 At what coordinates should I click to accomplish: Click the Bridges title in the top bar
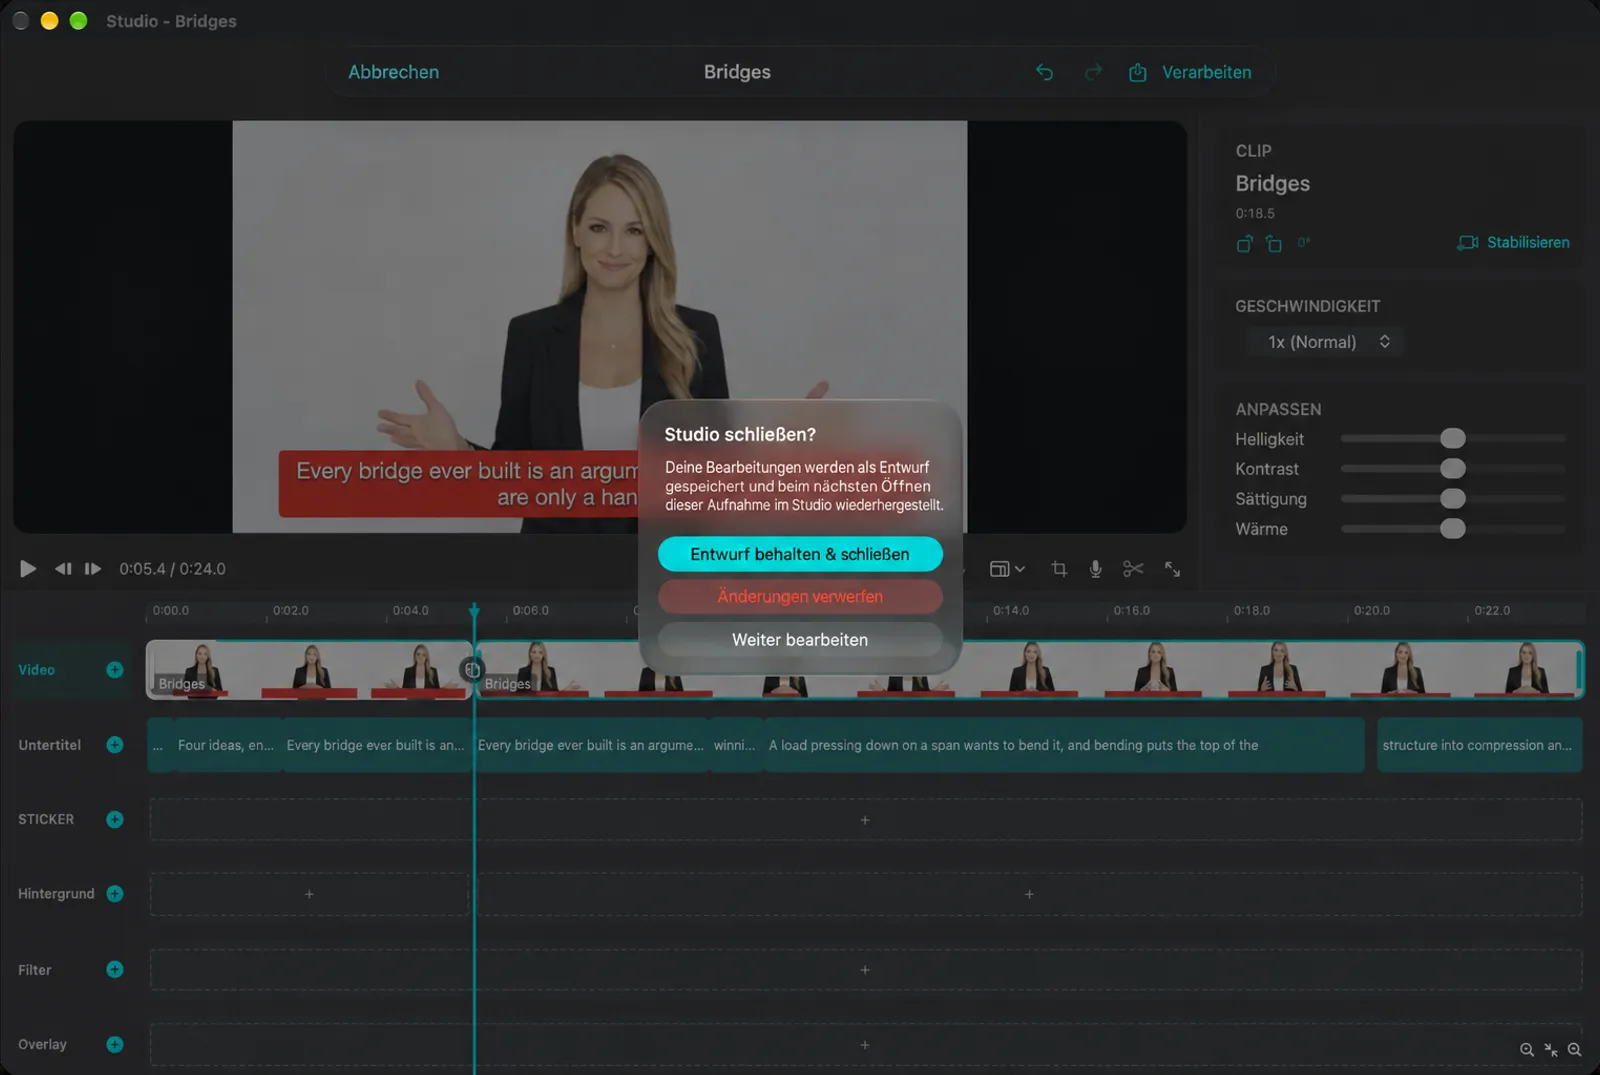[737, 72]
